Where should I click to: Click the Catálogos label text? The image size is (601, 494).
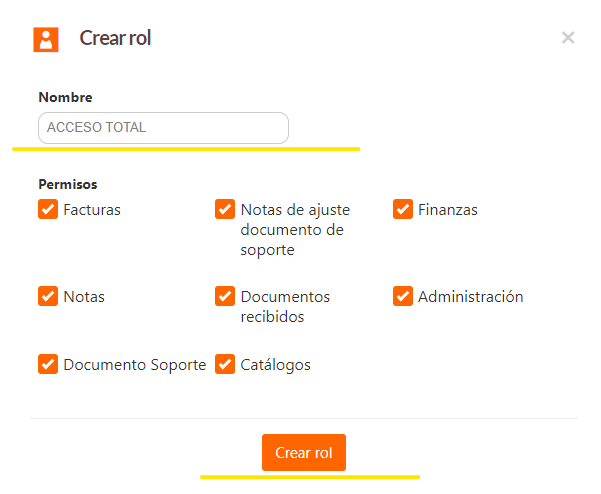click(x=276, y=365)
